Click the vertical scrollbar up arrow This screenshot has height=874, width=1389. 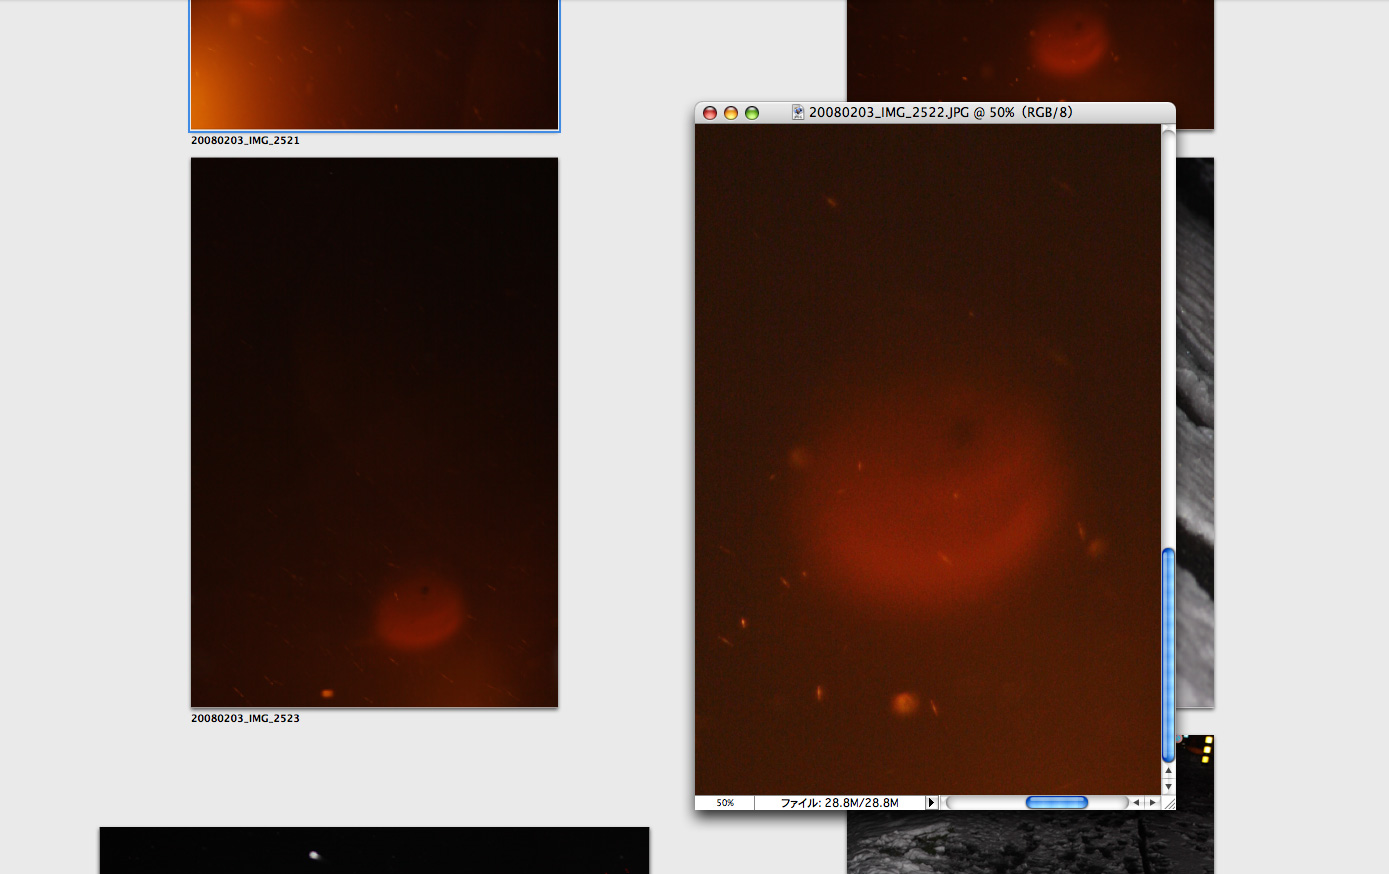pos(1168,772)
